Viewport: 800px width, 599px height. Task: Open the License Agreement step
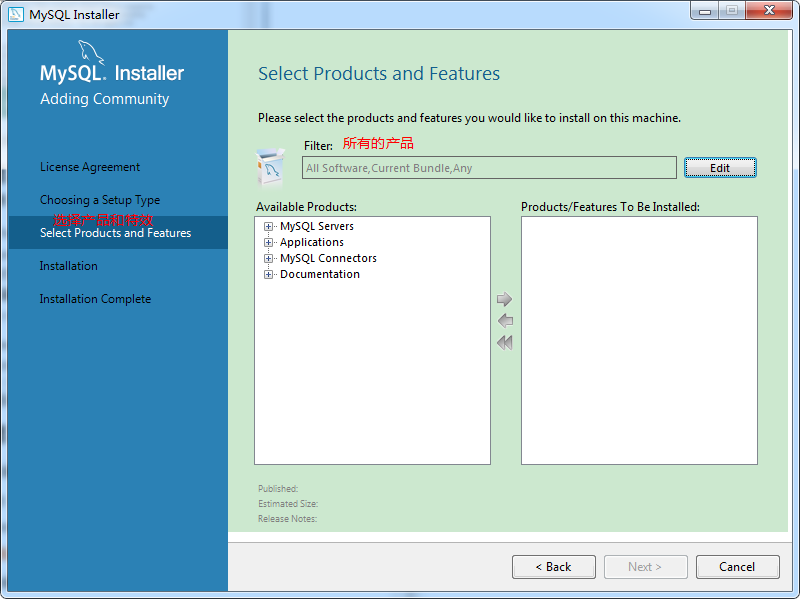tap(90, 167)
